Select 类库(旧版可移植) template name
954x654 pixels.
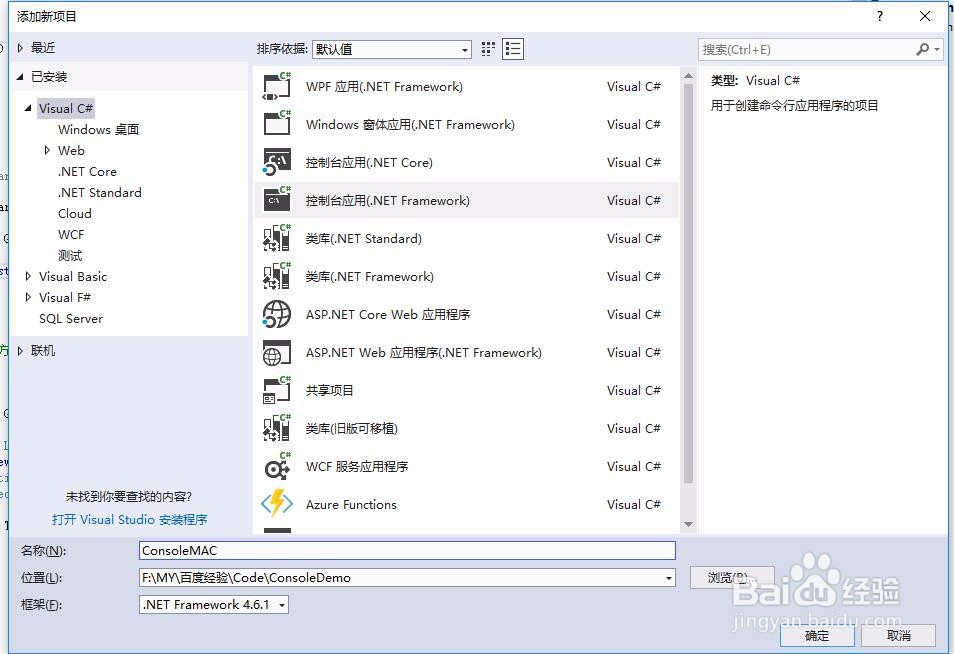coord(351,428)
